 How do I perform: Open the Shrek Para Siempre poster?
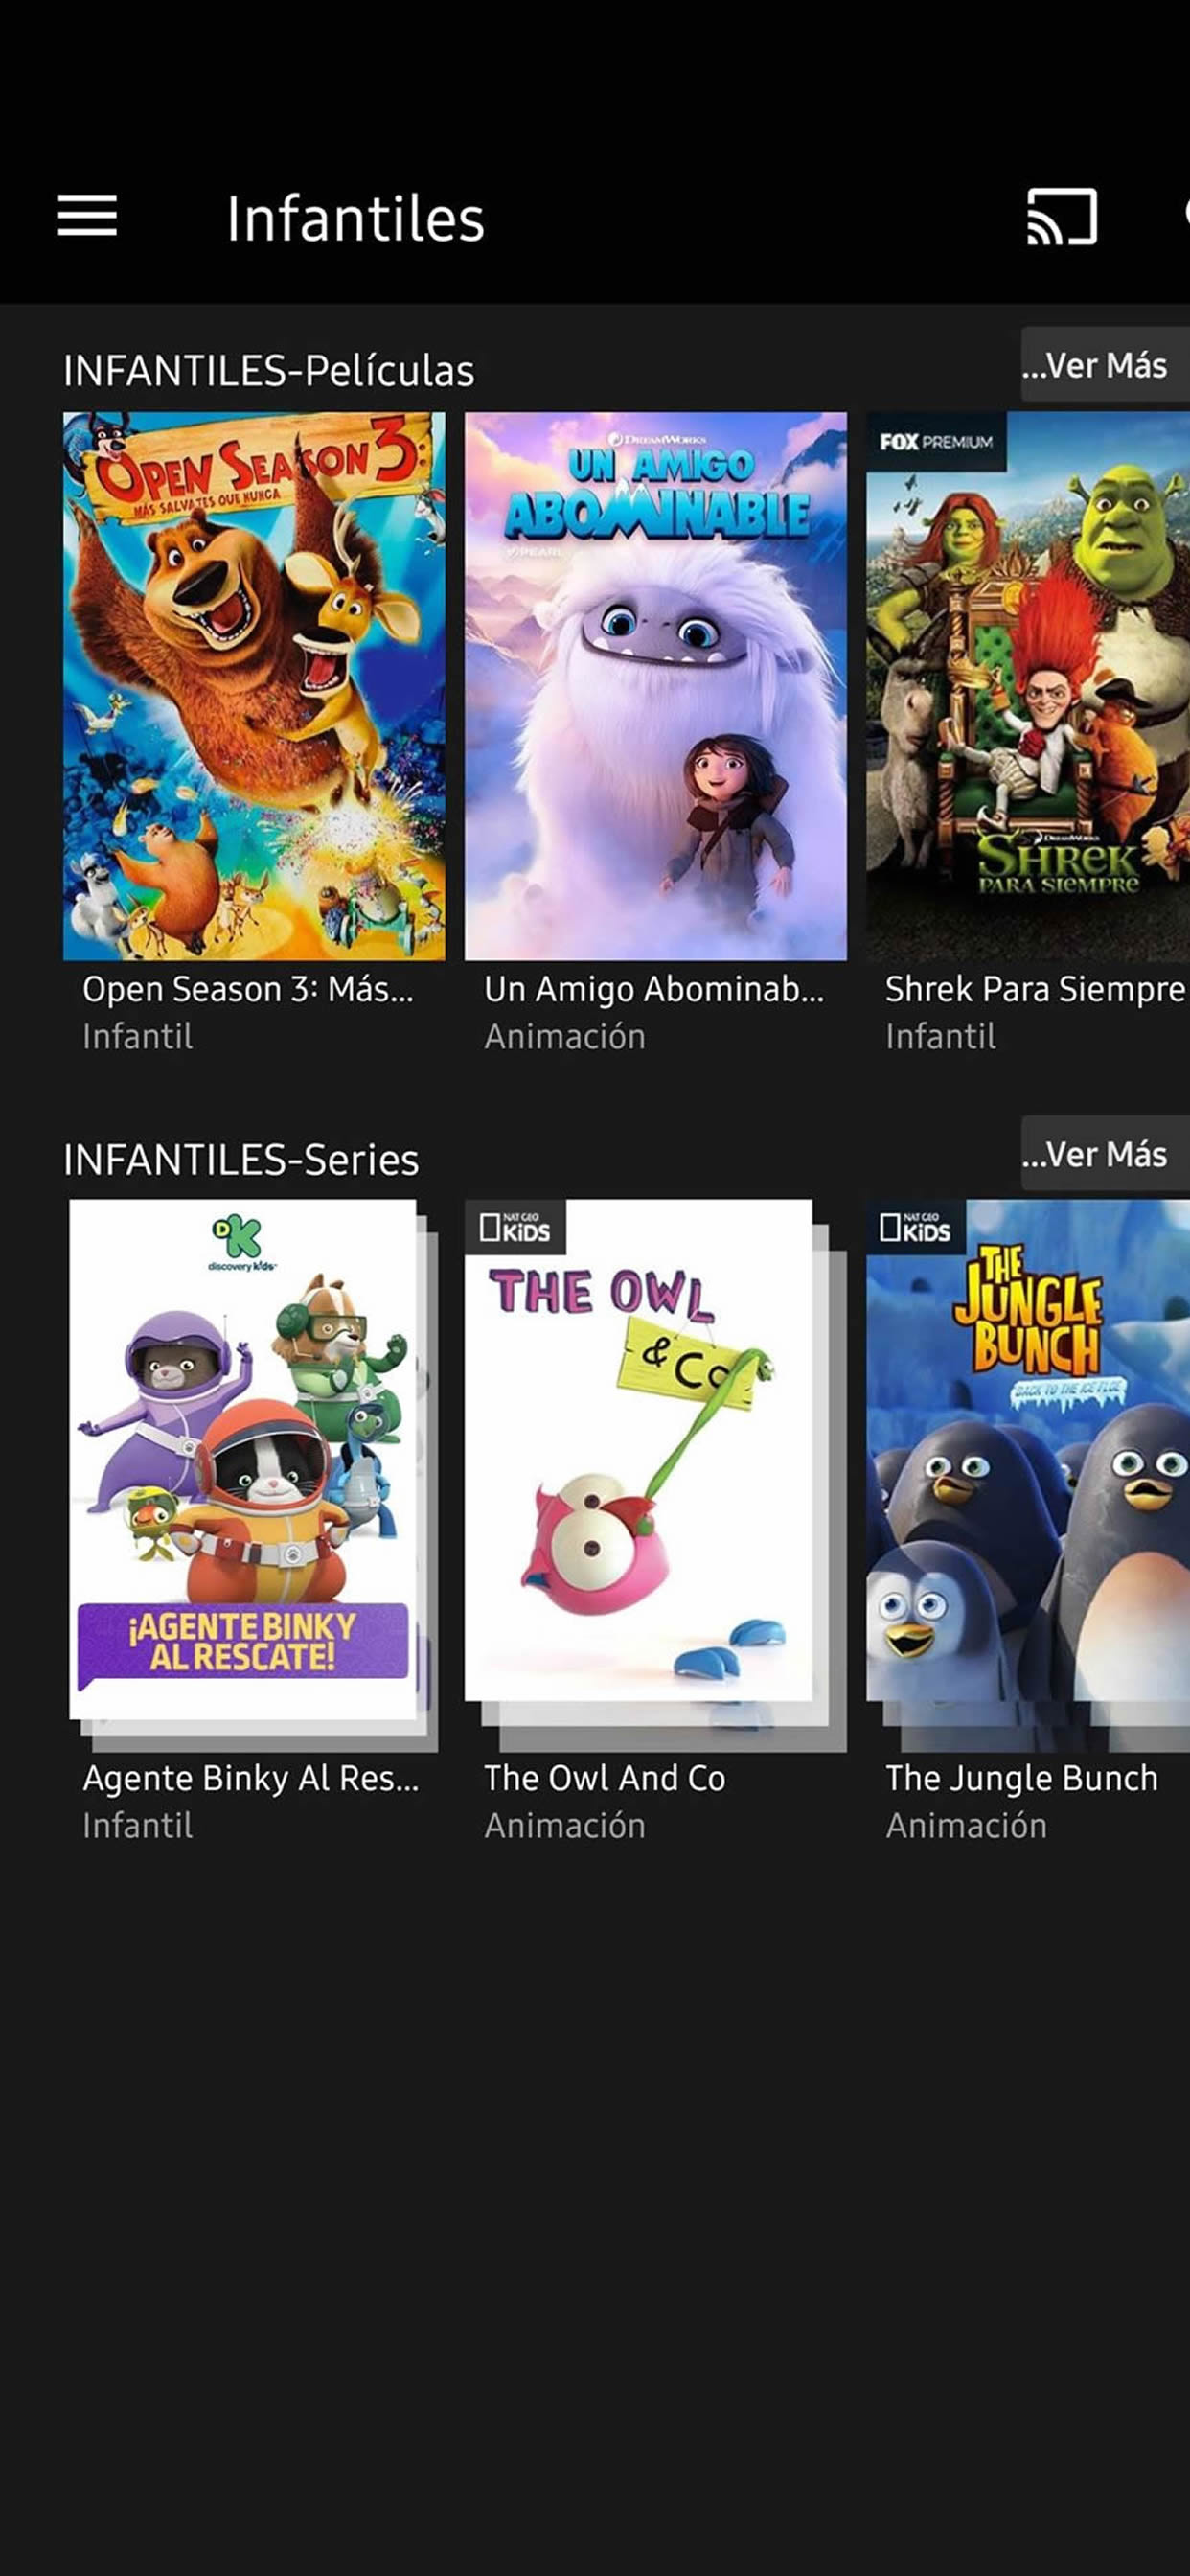tap(1028, 686)
